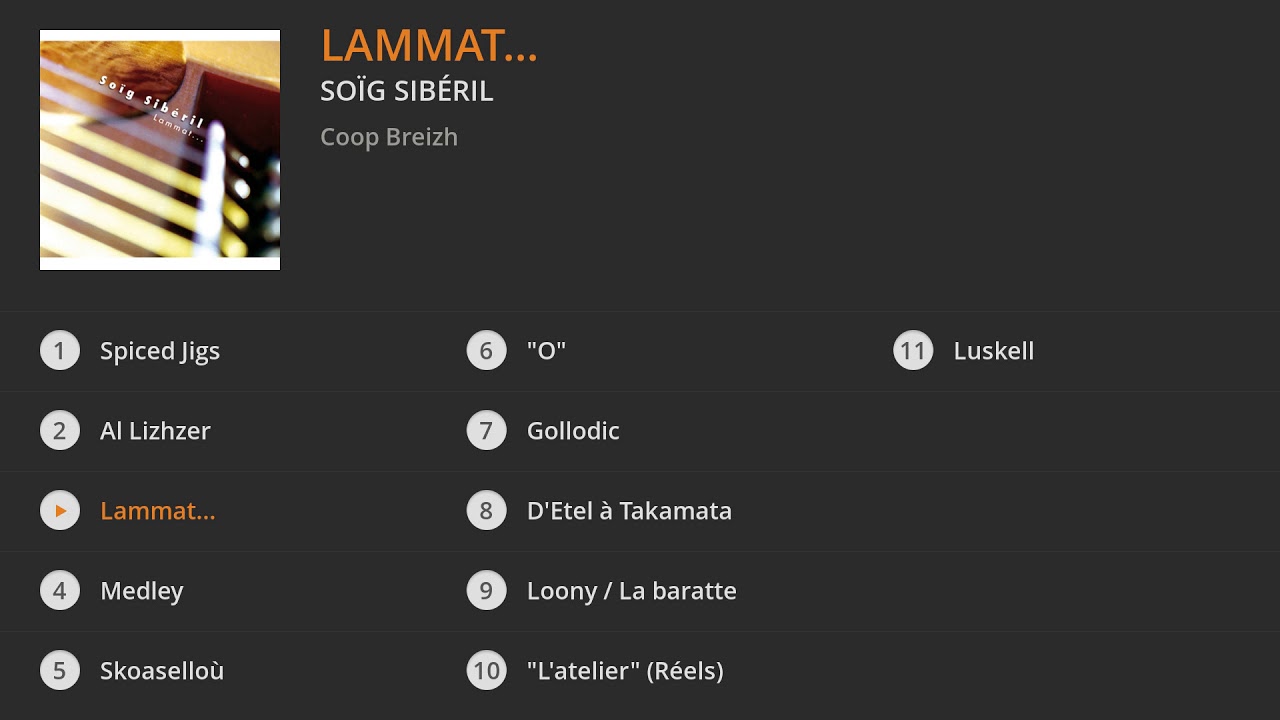Click the track 4 number badge

60,591
